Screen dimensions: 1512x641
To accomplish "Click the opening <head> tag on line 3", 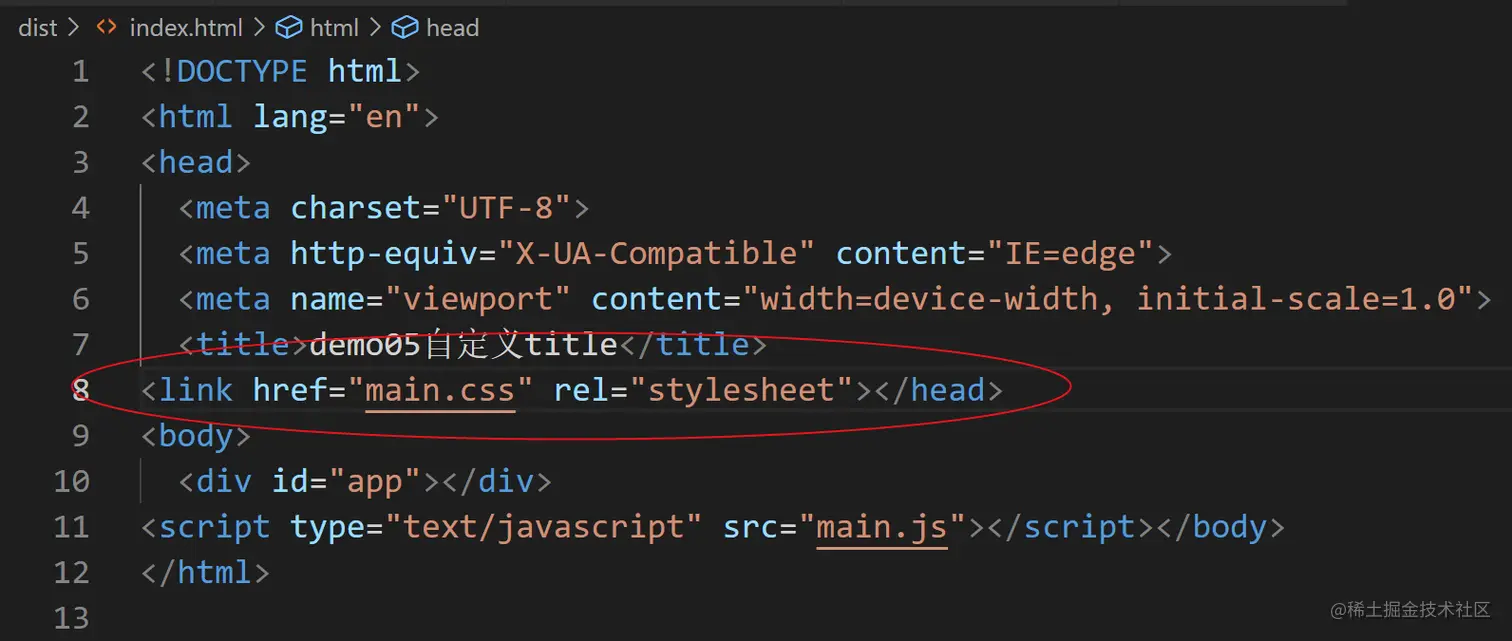I will coord(196,163).
